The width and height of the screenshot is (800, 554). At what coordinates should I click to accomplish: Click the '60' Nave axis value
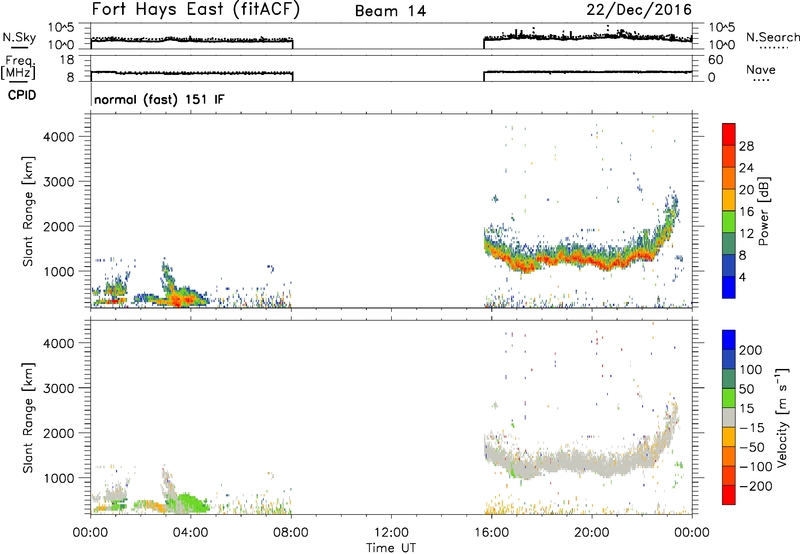716,60
